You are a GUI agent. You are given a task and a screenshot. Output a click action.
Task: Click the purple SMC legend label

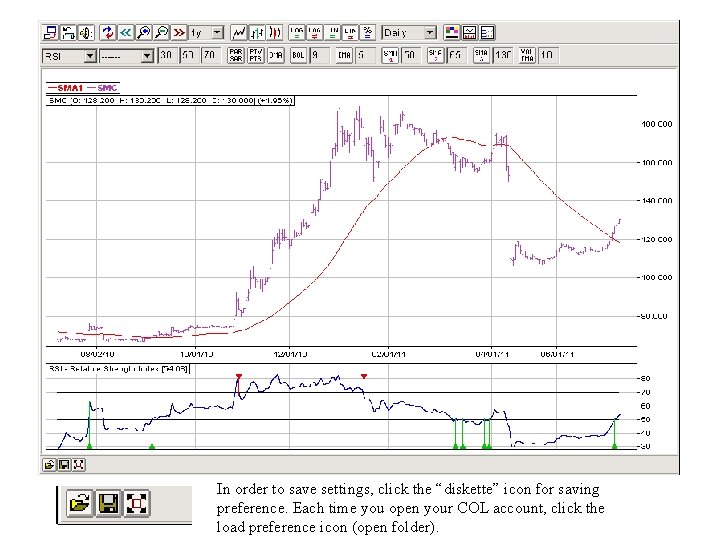(102, 87)
